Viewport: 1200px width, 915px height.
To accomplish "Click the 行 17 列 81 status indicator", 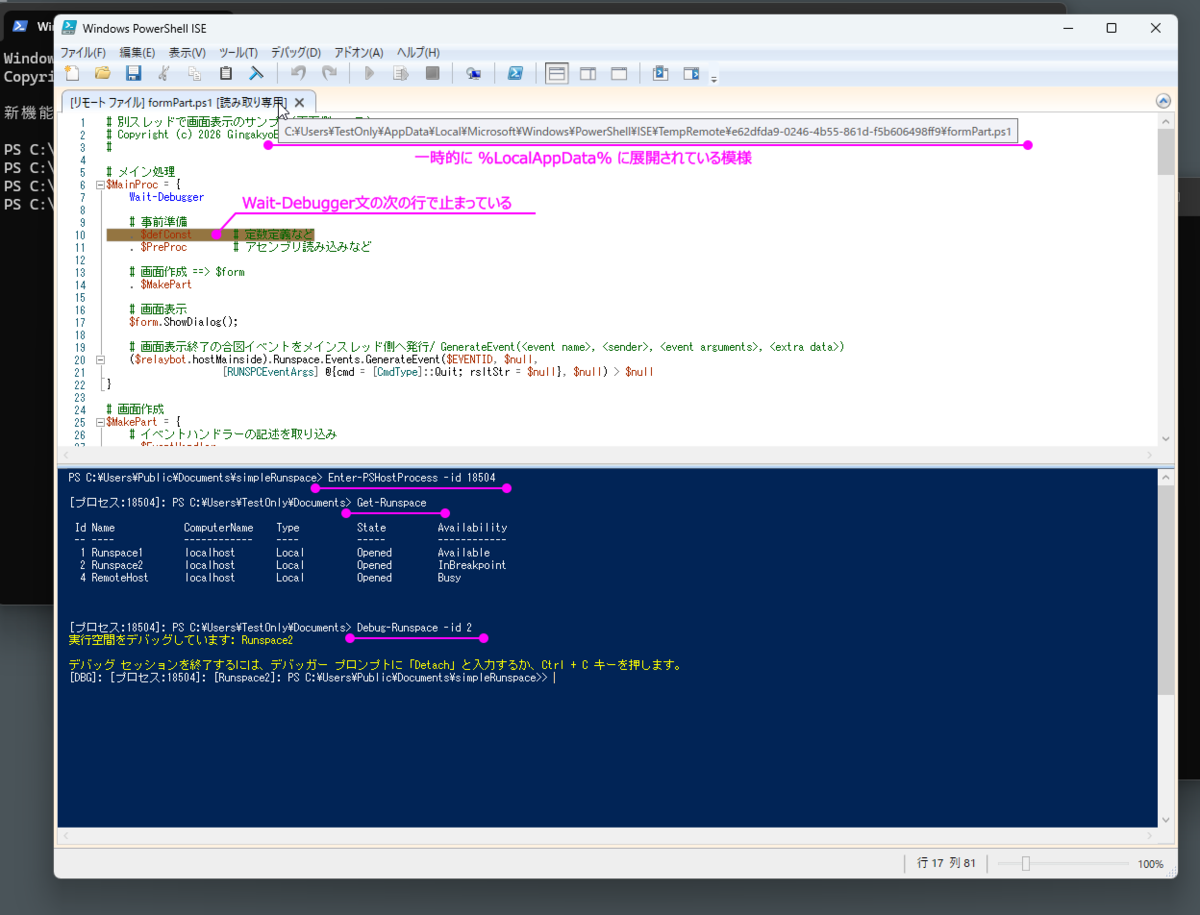I will (x=946, y=863).
